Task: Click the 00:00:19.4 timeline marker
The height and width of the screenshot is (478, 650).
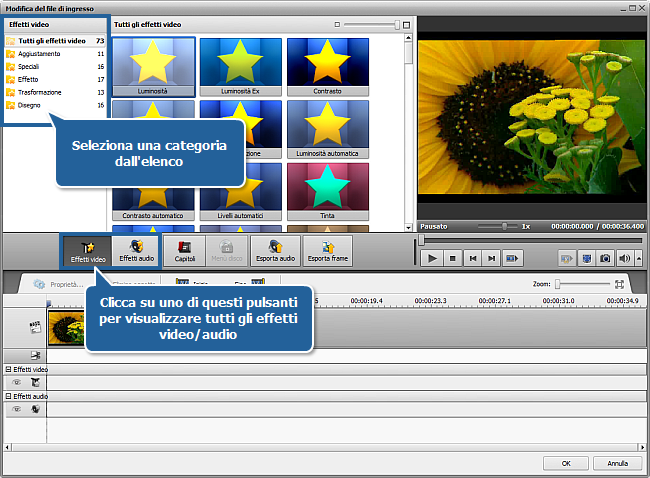Action: 366,301
